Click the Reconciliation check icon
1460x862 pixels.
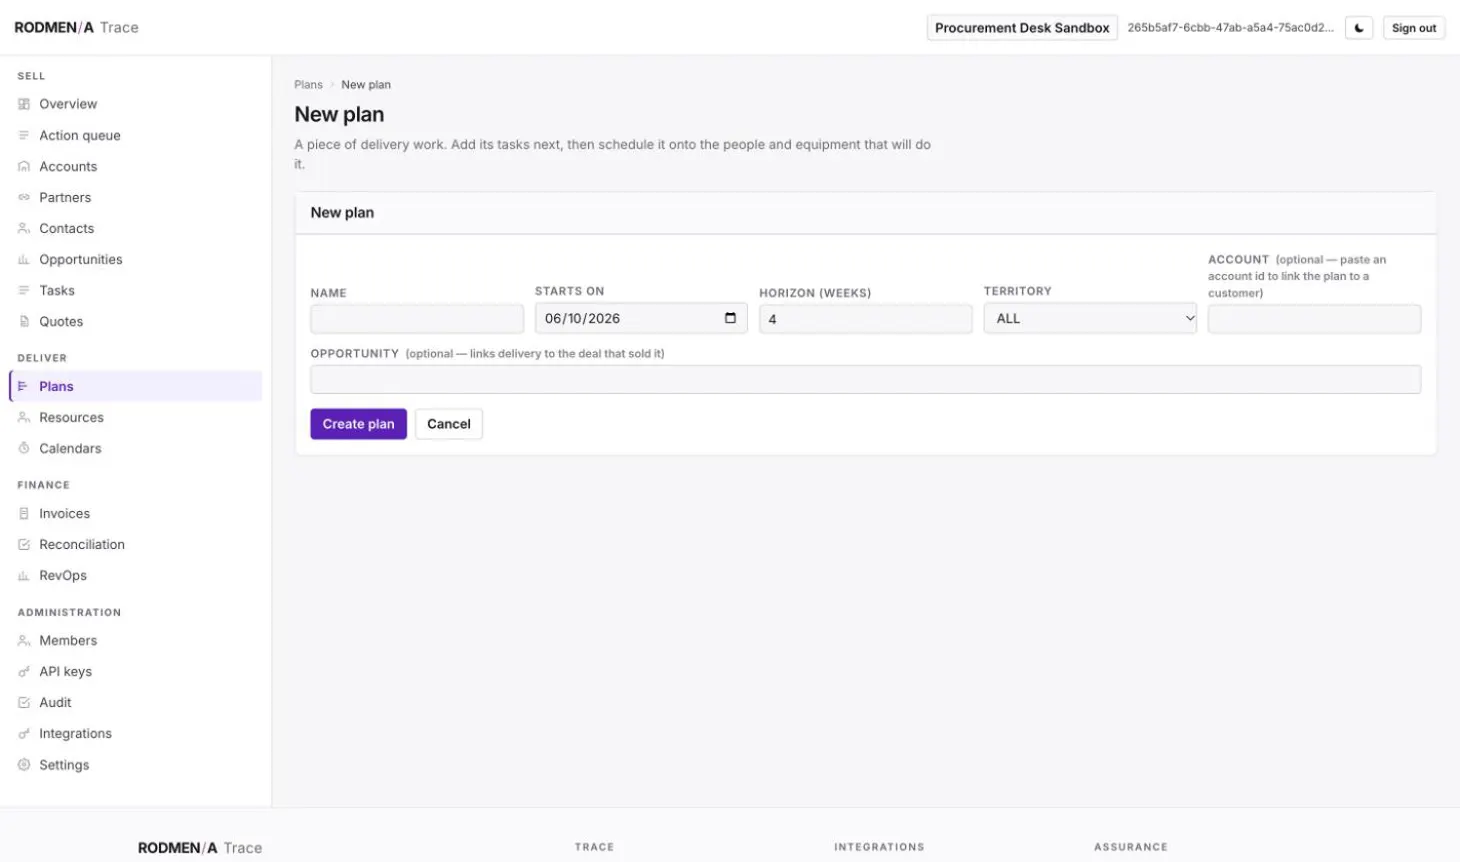tap(24, 544)
